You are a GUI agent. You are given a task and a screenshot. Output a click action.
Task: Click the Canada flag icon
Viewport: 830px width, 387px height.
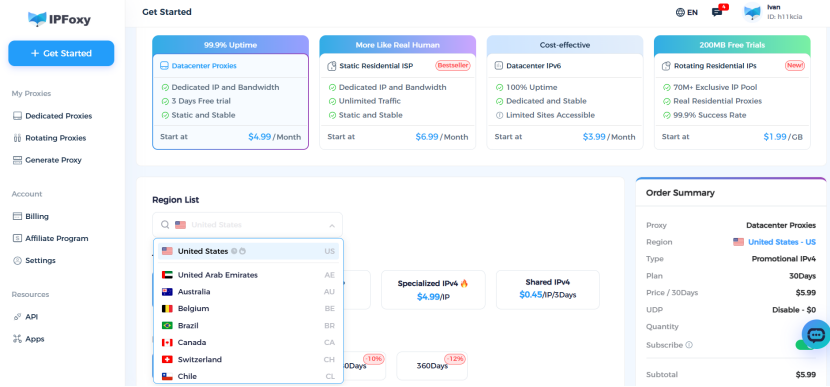pyautogui.click(x=167, y=343)
